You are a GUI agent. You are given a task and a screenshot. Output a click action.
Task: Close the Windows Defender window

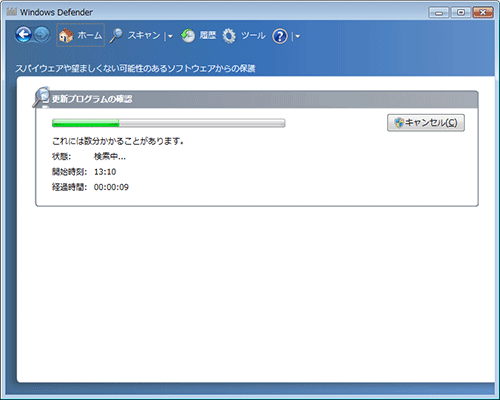[x=483, y=13]
